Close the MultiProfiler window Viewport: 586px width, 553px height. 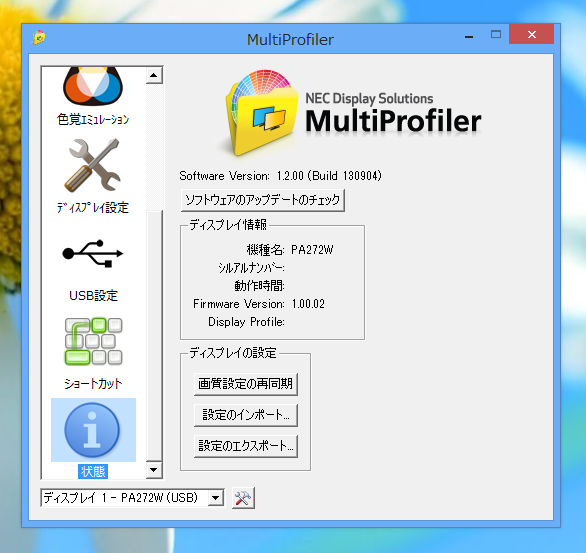(x=531, y=35)
